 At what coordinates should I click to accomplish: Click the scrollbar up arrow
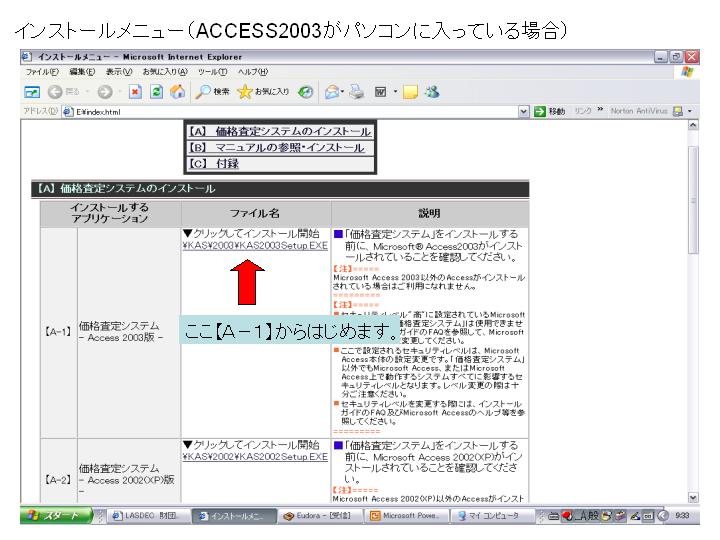(x=693, y=125)
